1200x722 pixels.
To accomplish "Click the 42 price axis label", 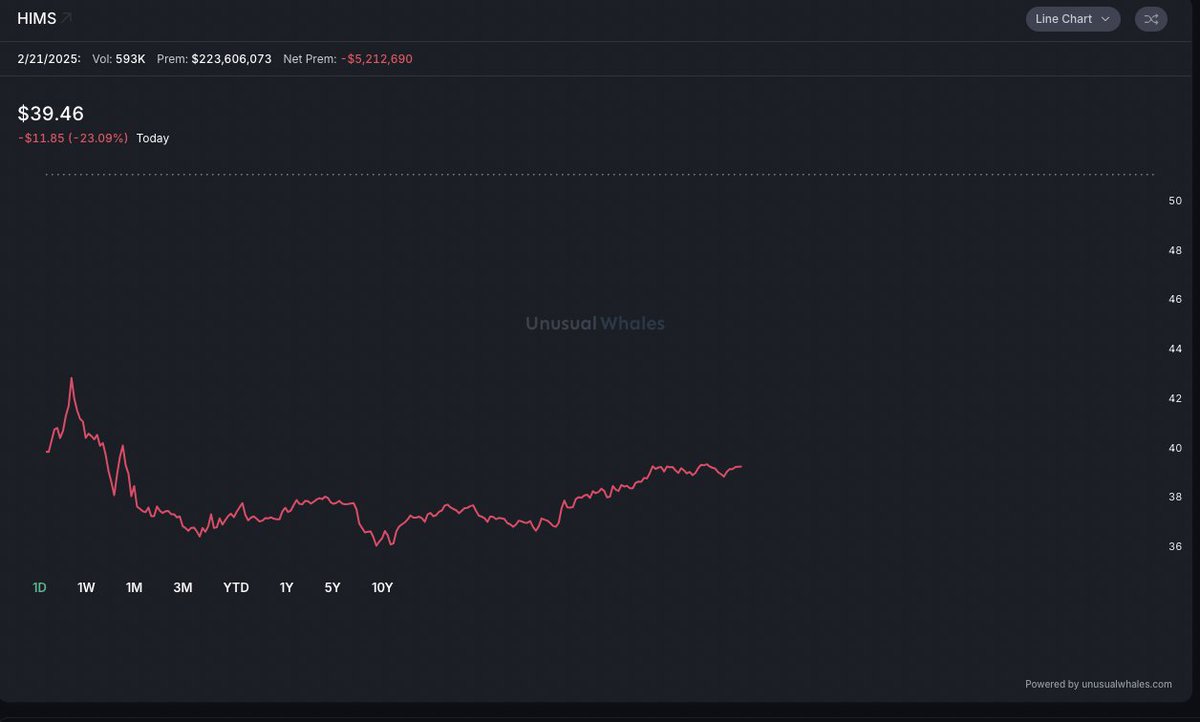I will point(1175,398).
